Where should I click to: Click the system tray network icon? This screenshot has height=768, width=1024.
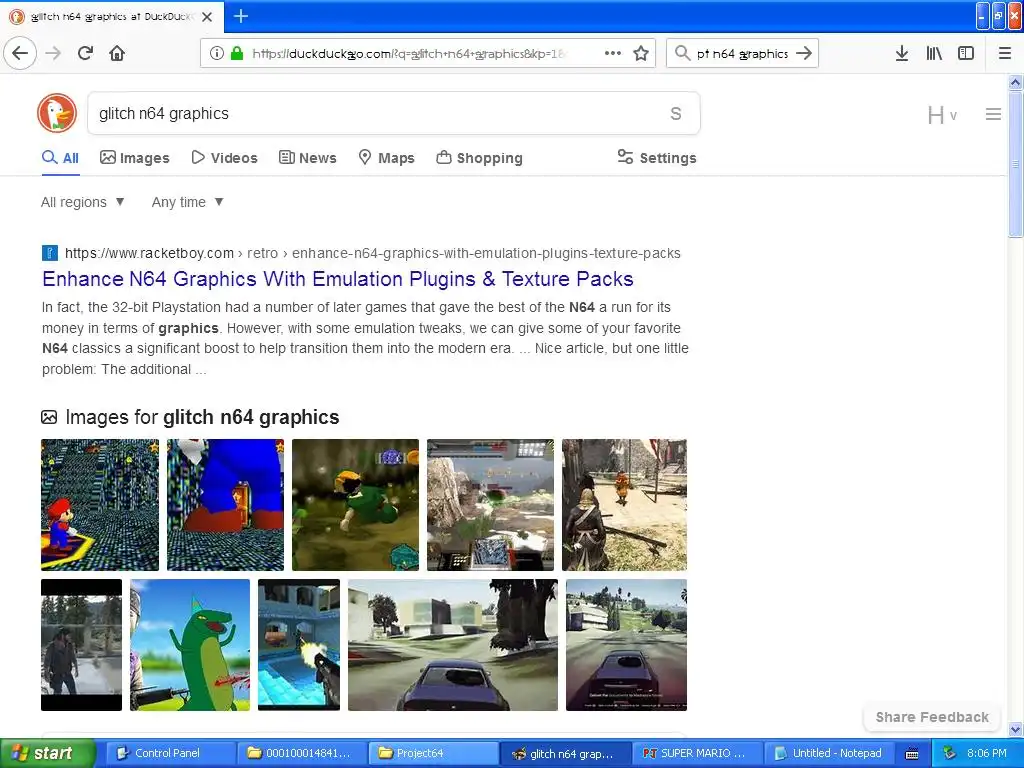pos(950,753)
